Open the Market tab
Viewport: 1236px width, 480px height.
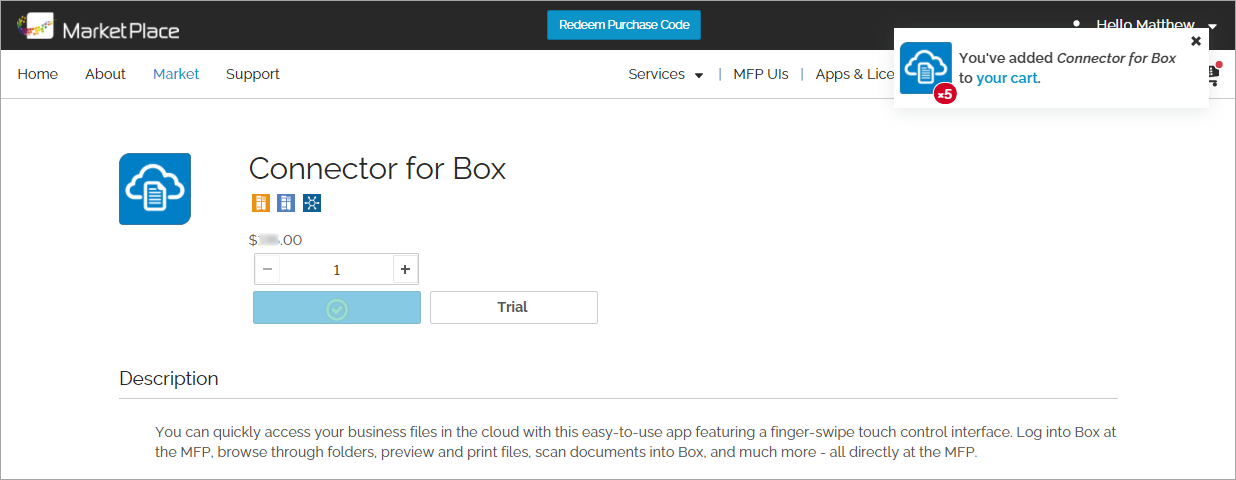176,74
